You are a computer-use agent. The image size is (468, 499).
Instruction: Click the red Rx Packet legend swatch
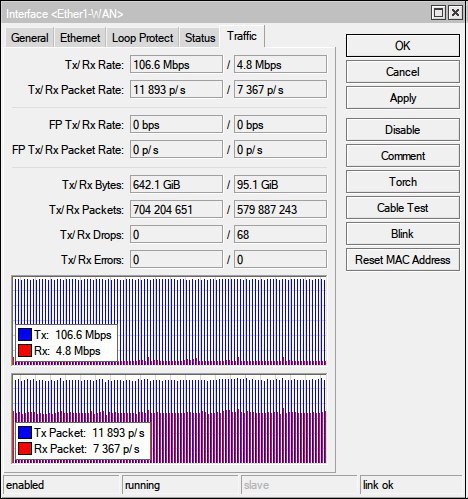[x=25, y=449]
